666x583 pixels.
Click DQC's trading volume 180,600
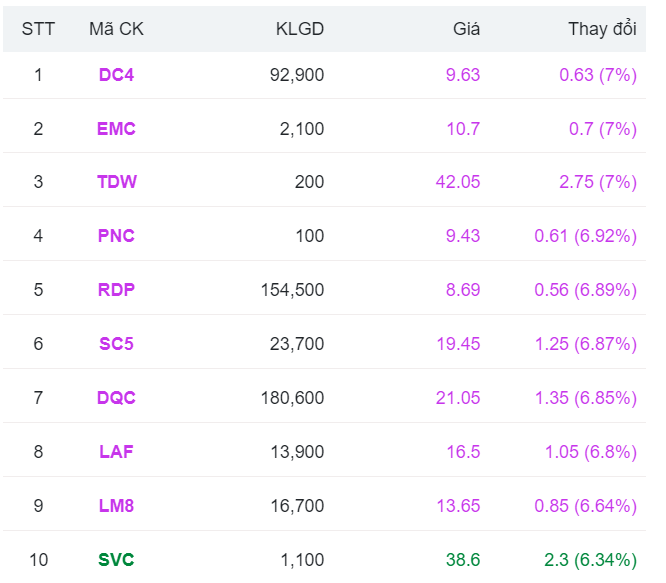(x=292, y=398)
